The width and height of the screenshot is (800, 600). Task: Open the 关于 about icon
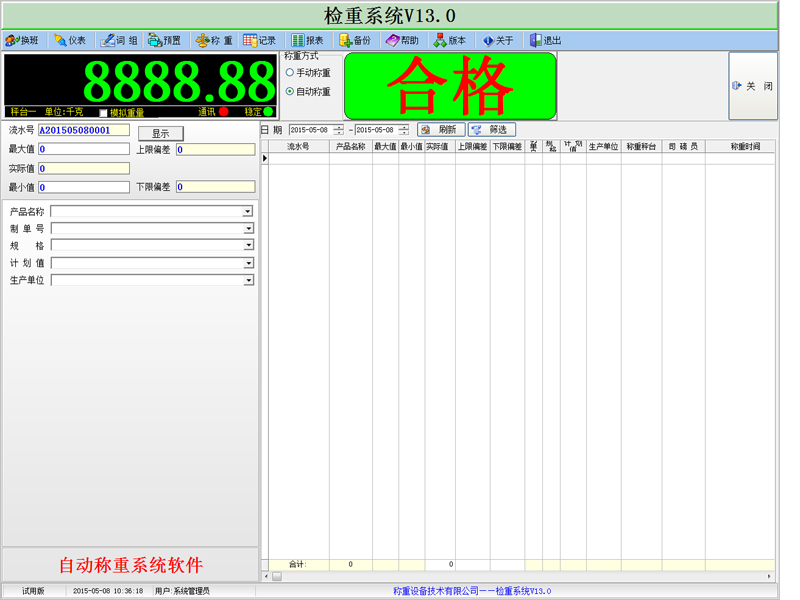click(x=497, y=40)
